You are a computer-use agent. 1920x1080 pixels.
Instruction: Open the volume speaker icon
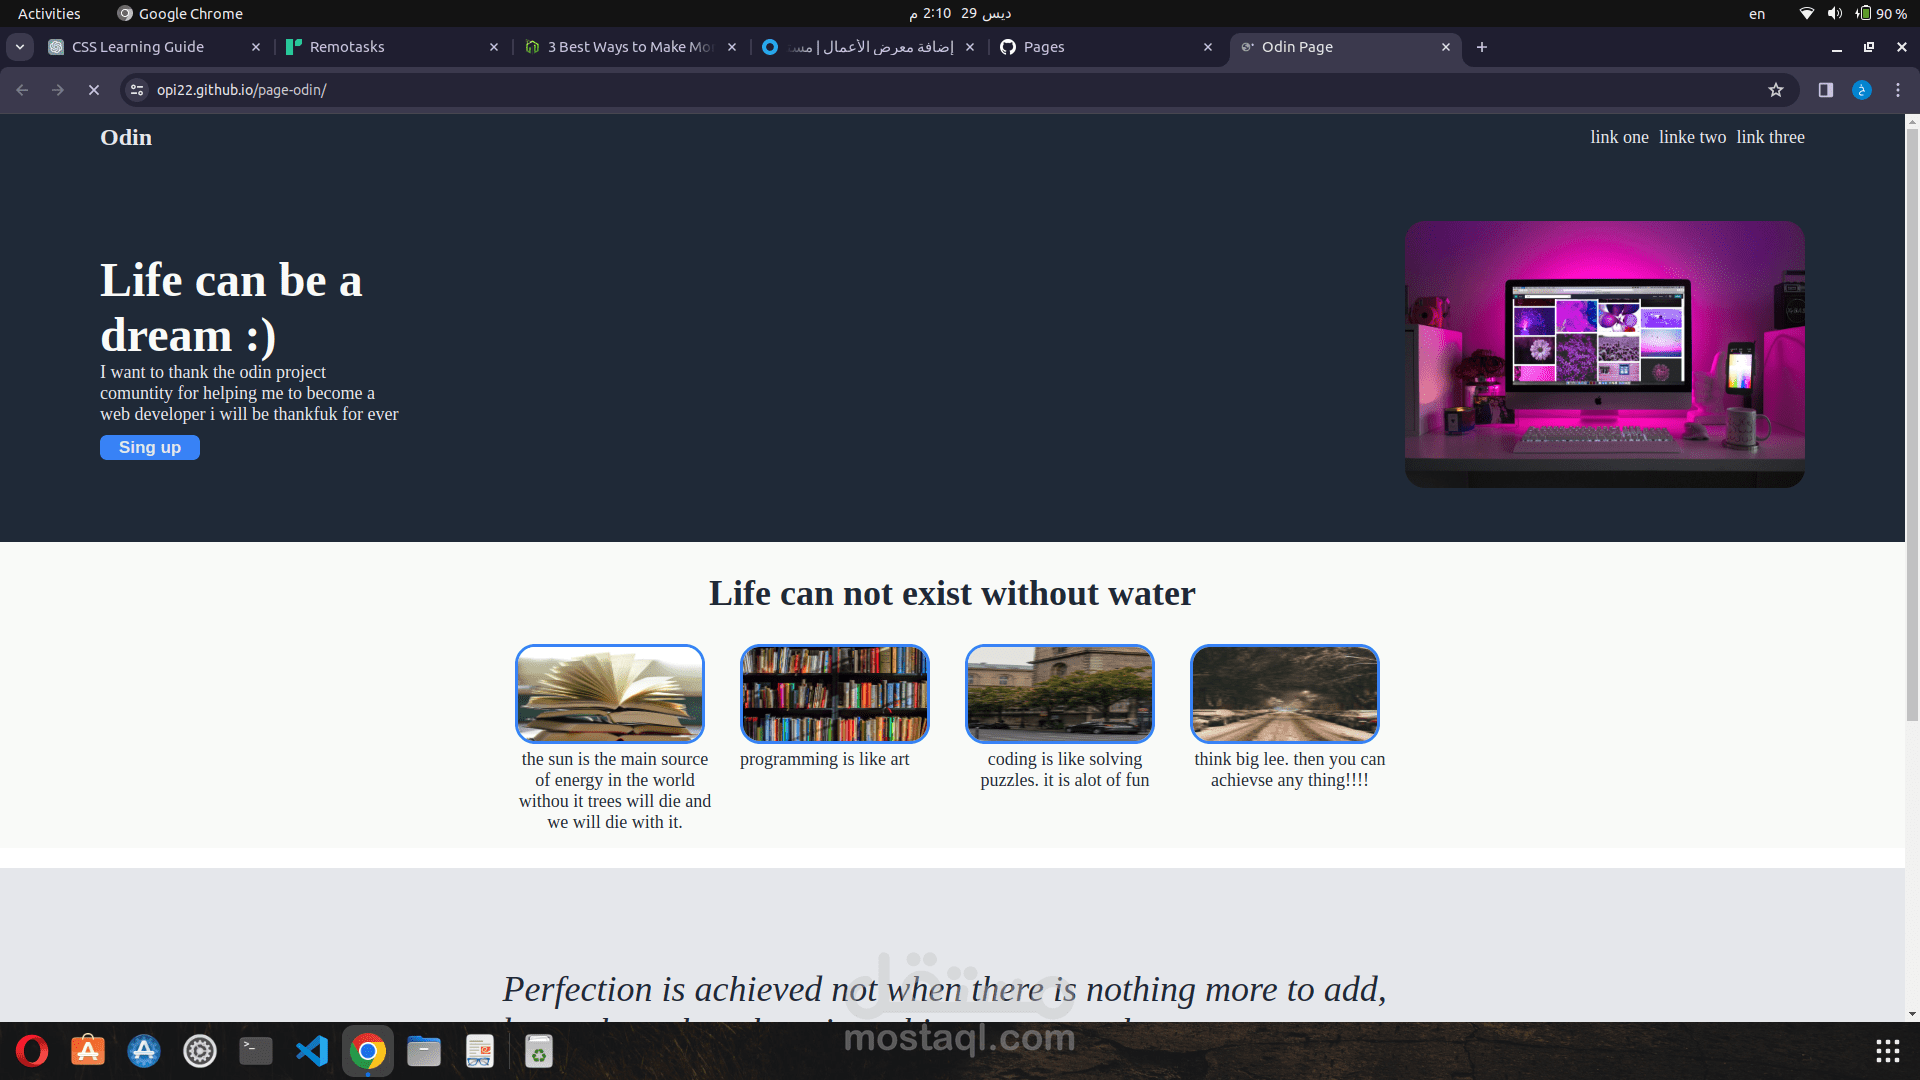coord(1834,13)
